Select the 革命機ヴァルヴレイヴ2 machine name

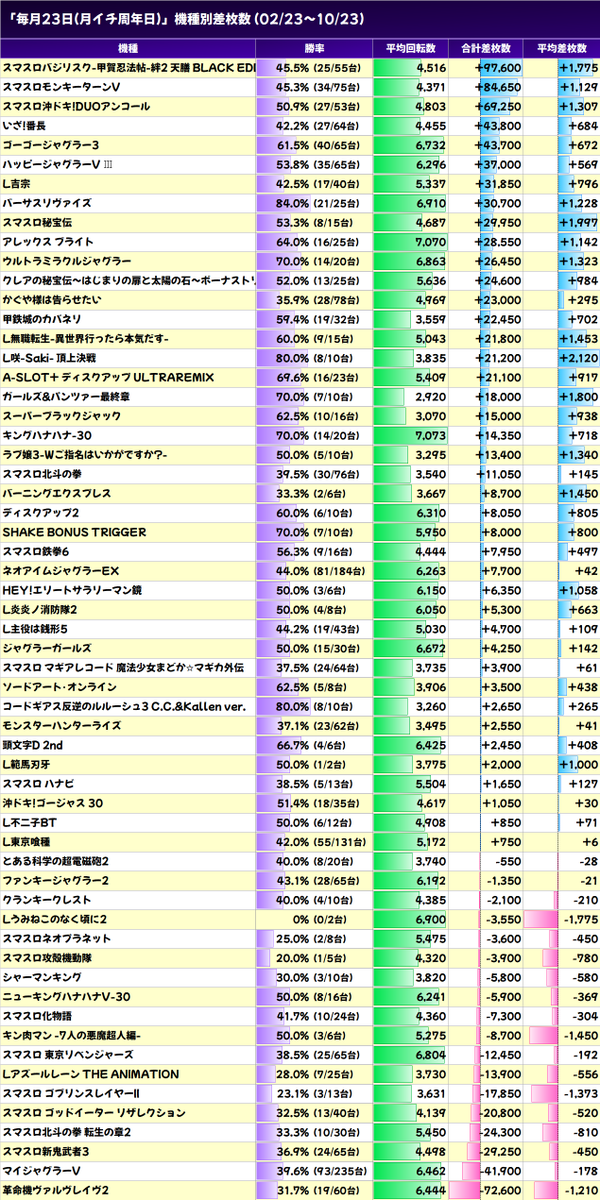(x=55, y=1190)
